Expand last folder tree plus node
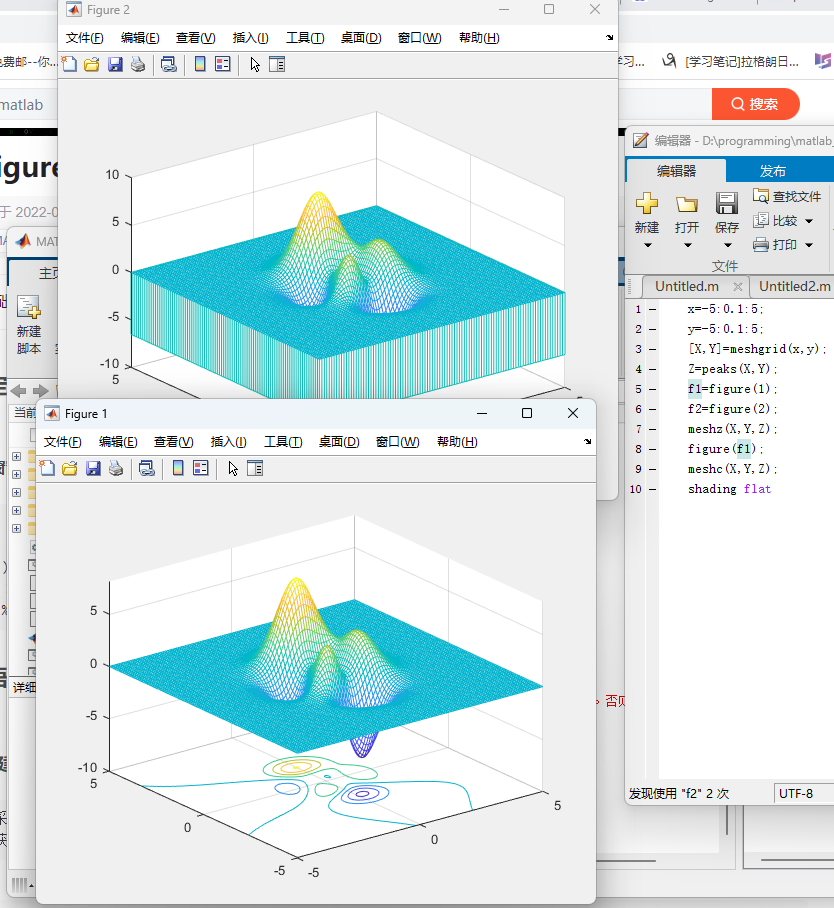The height and width of the screenshot is (908, 834). [x=16, y=529]
